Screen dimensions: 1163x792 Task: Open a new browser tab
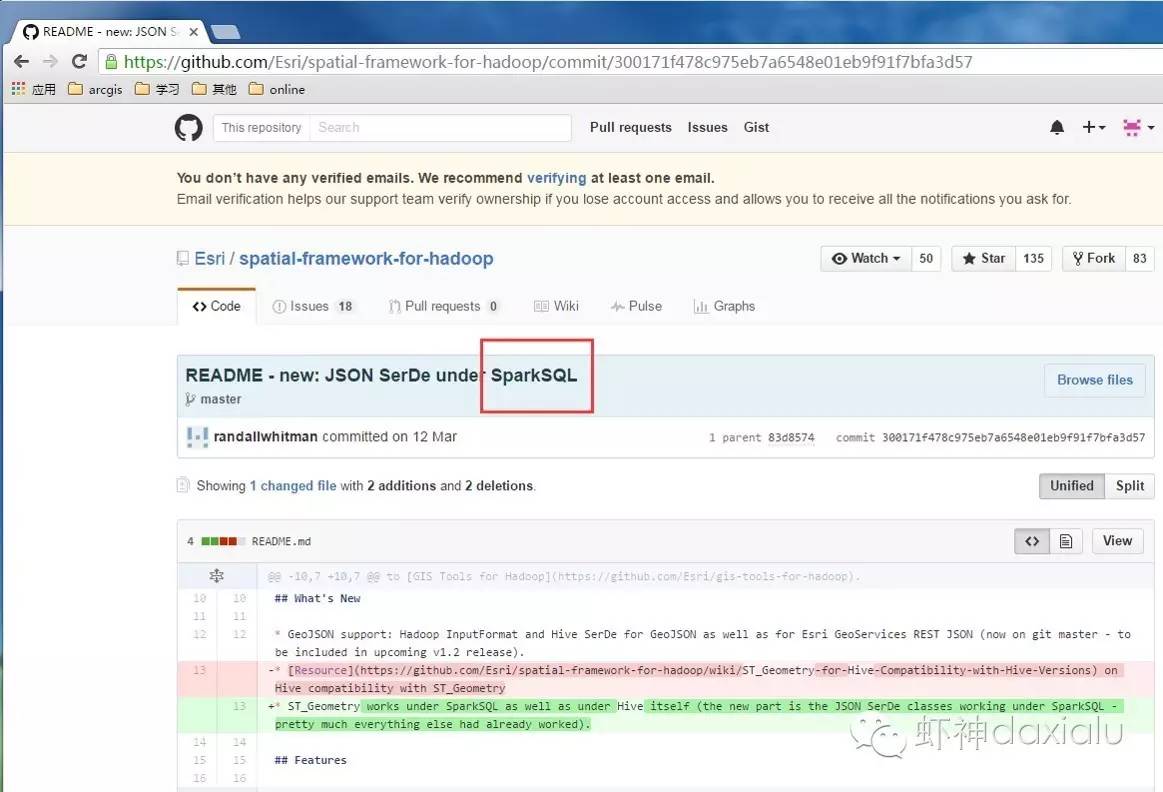click(225, 32)
